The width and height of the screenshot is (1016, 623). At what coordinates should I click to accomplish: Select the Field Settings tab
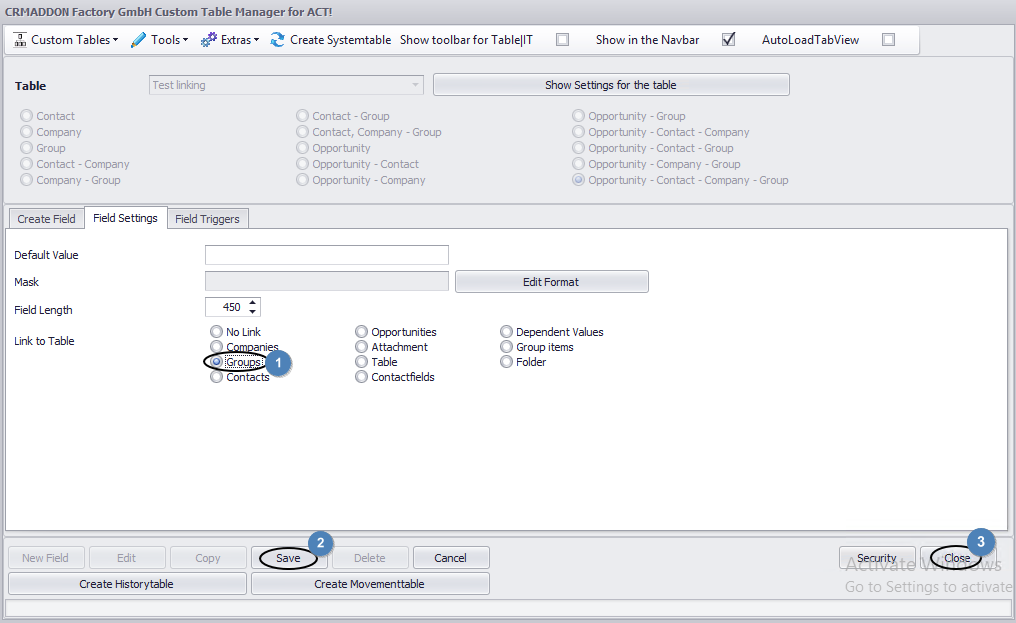coord(125,218)
